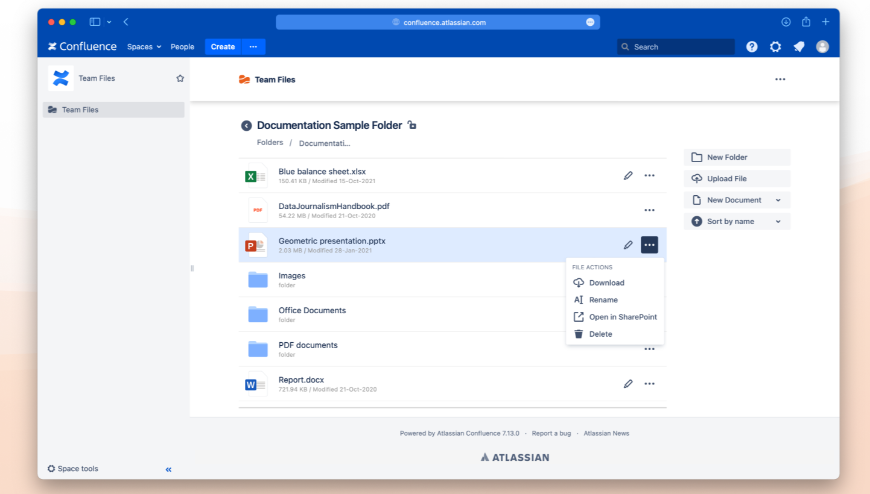Click the Documentati... breadcrumb

(325, 143)
